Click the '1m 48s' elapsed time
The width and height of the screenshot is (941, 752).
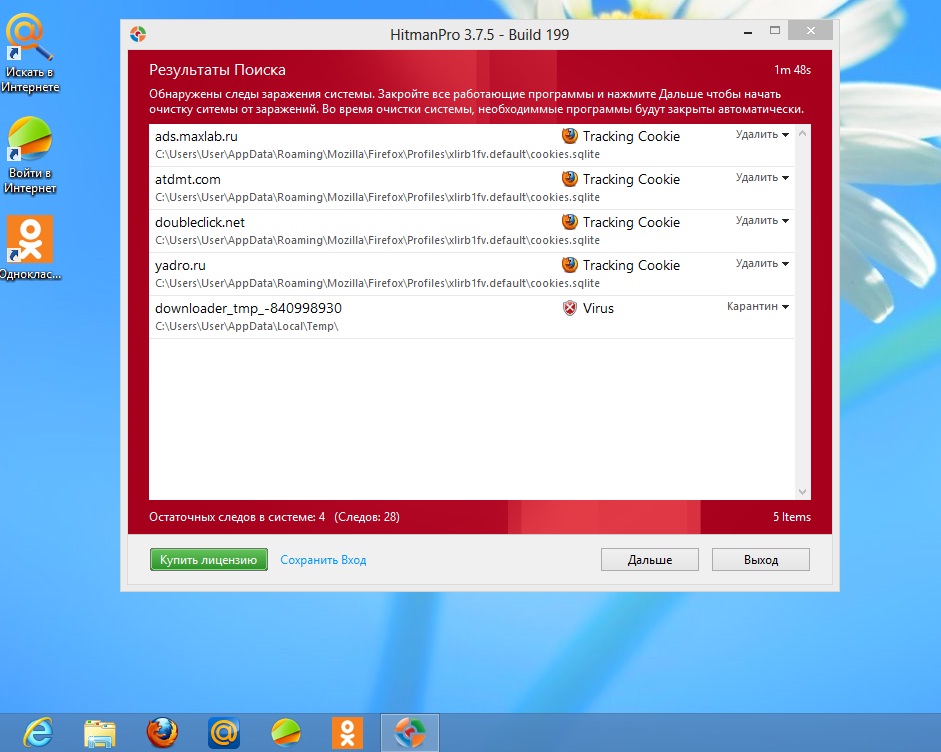pos(792,70)
